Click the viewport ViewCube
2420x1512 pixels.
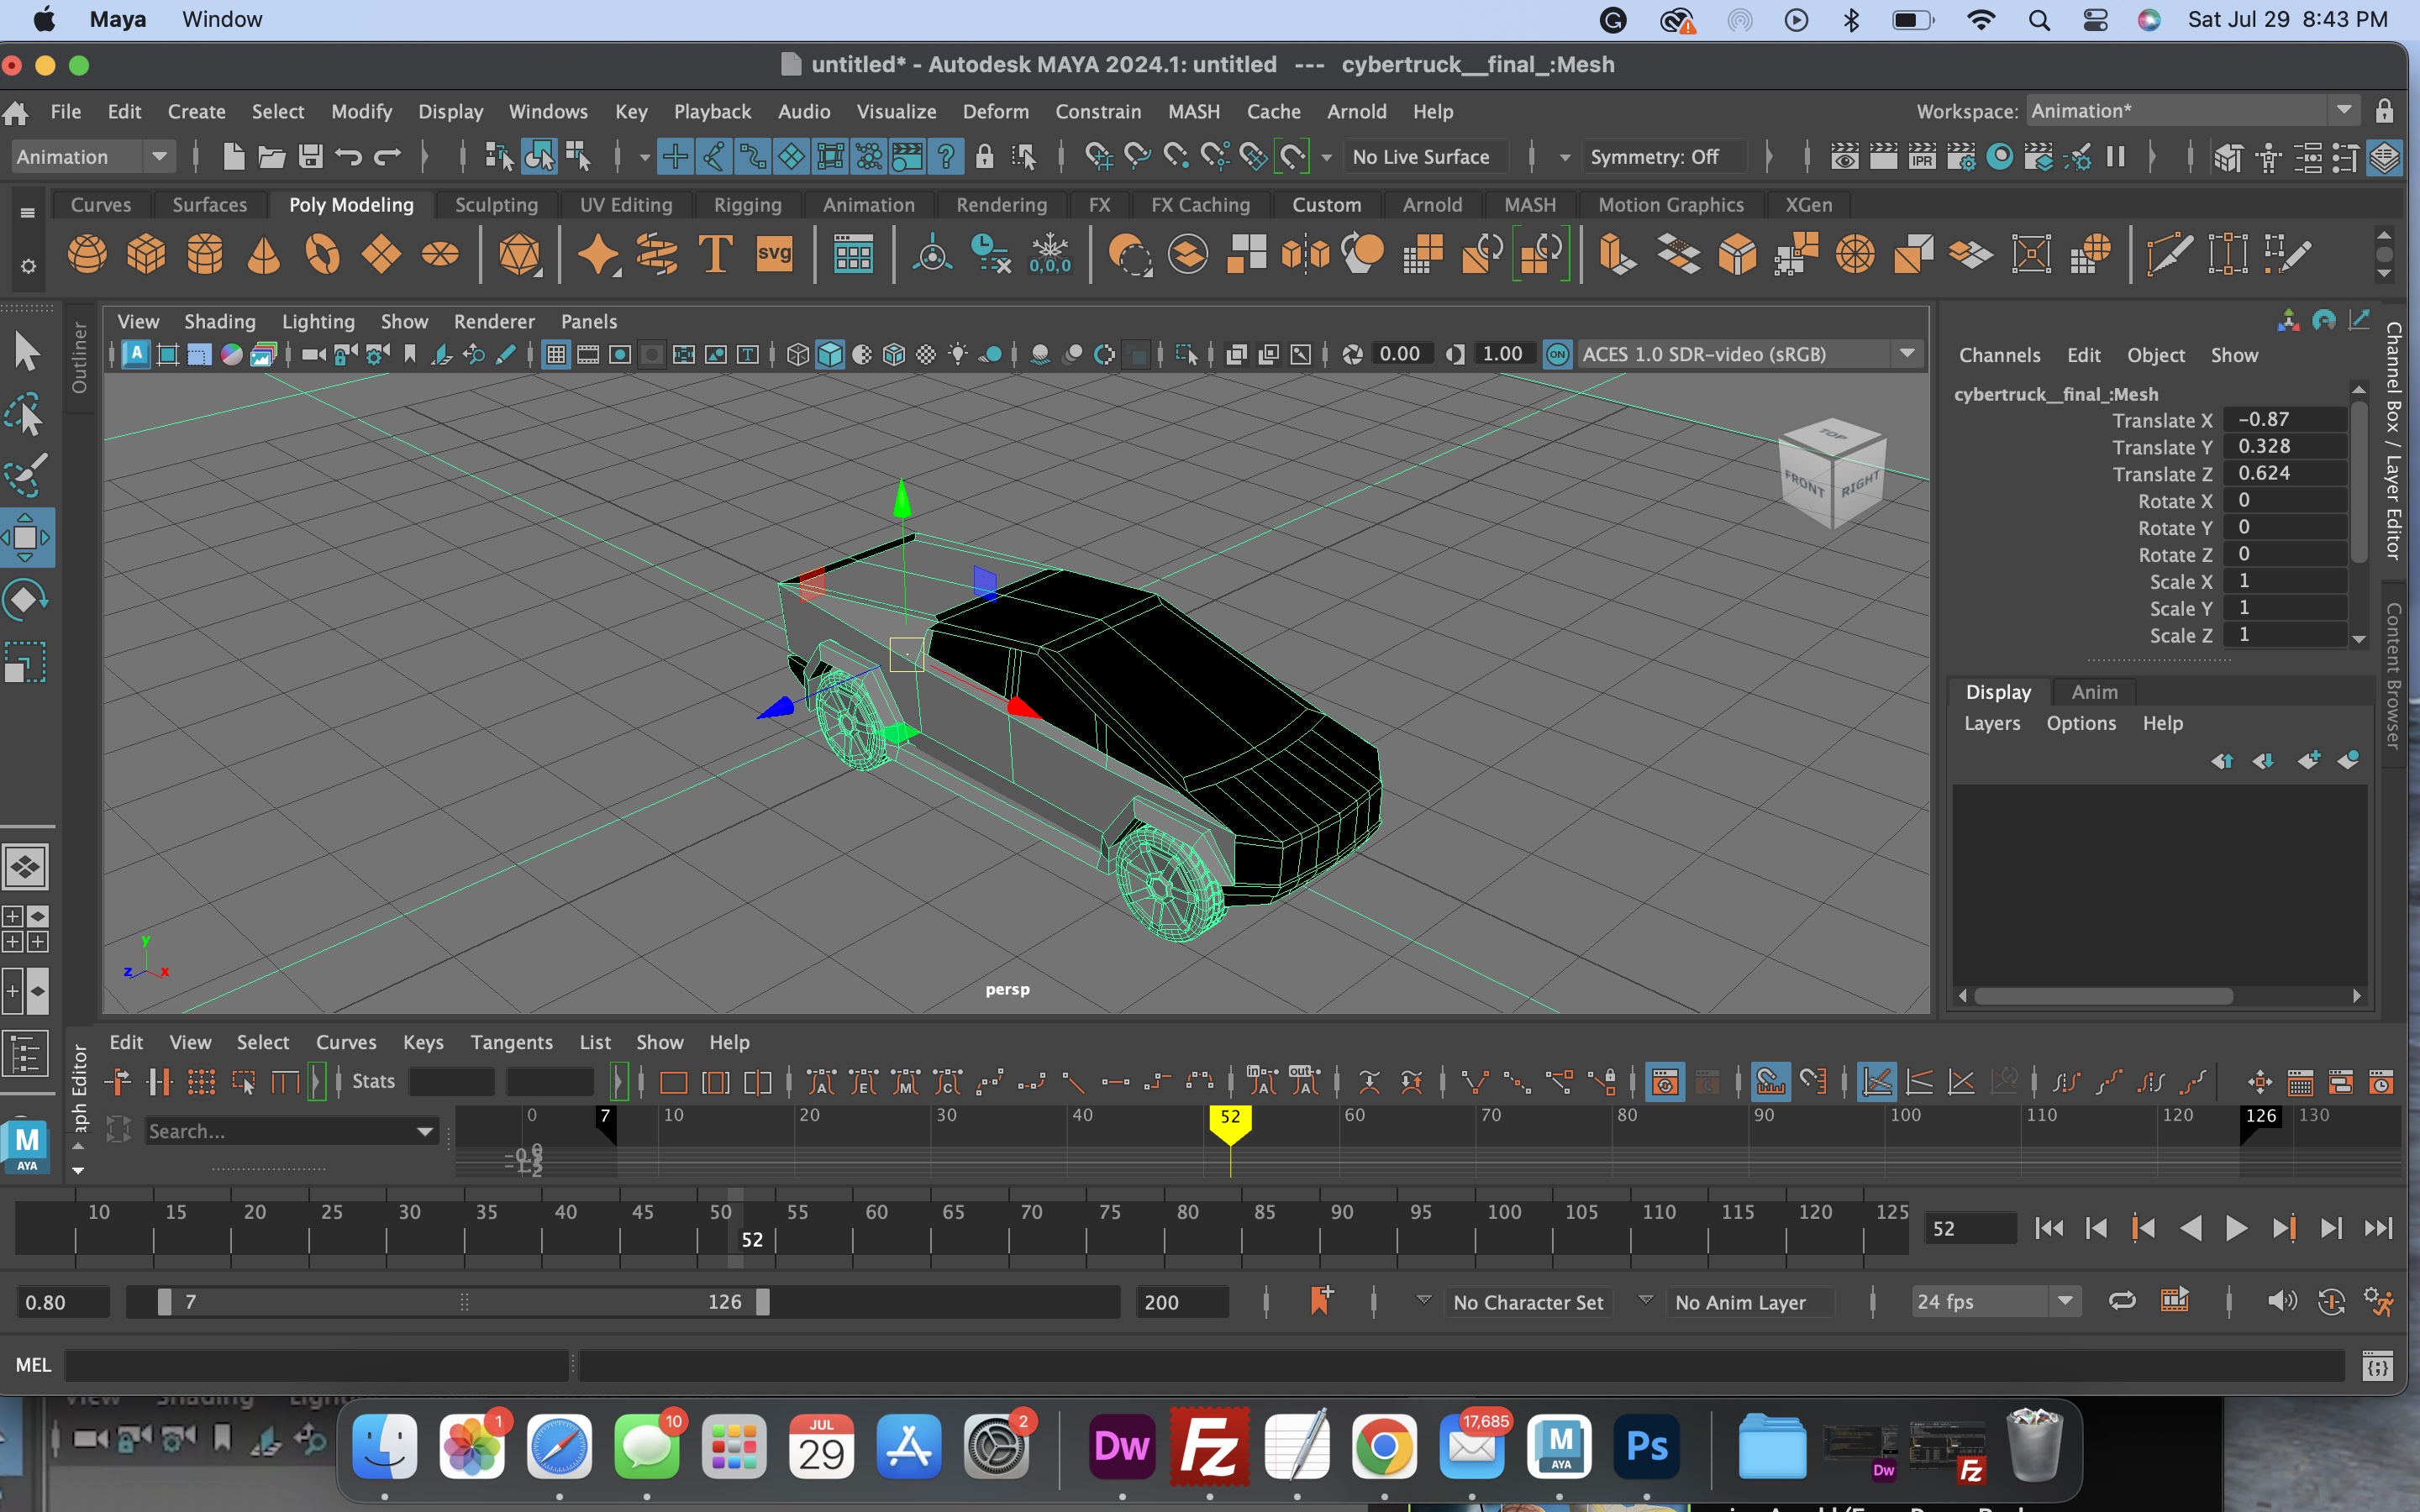coord(1833,474)
